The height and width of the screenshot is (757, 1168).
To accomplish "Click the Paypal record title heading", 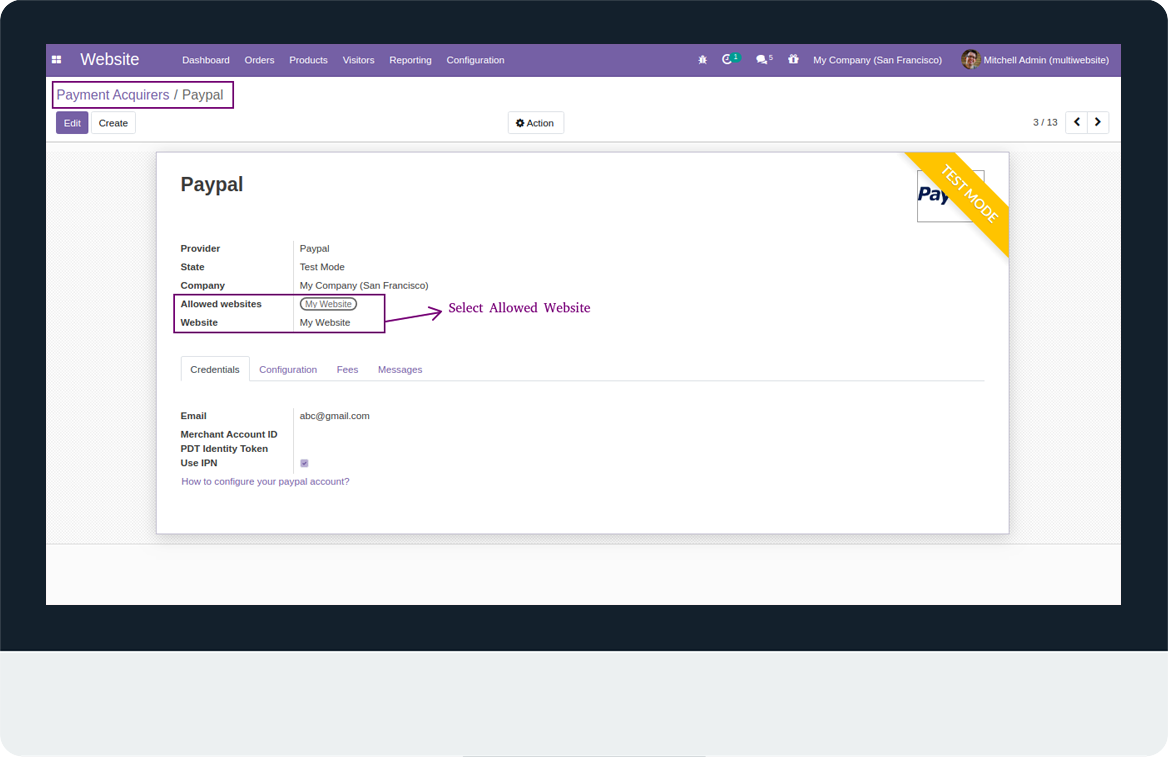I will pyautogui.click(x=212, y=184).
